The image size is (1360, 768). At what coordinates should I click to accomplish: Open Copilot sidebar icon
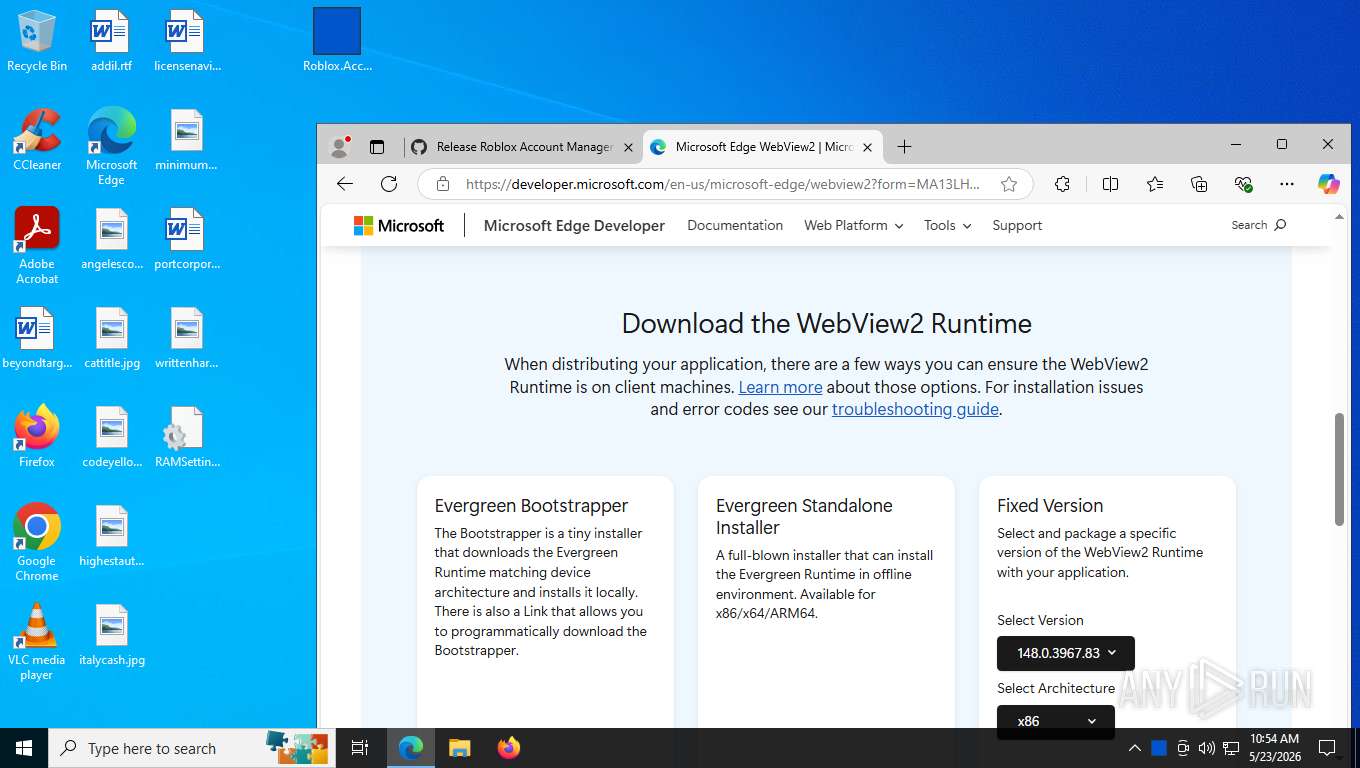[x=1329, y=184]
